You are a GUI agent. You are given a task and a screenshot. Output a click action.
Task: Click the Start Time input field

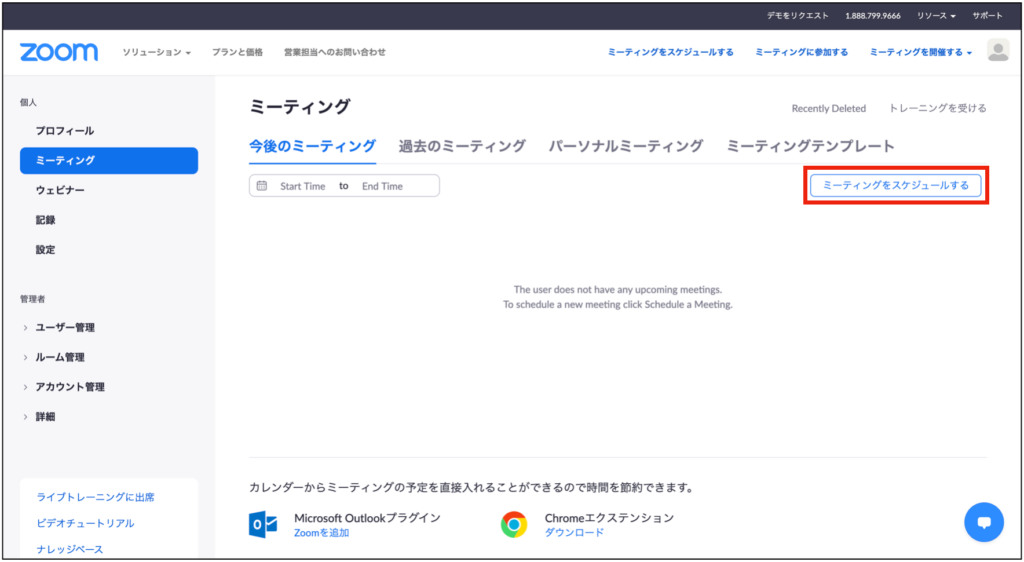(302, 186)
